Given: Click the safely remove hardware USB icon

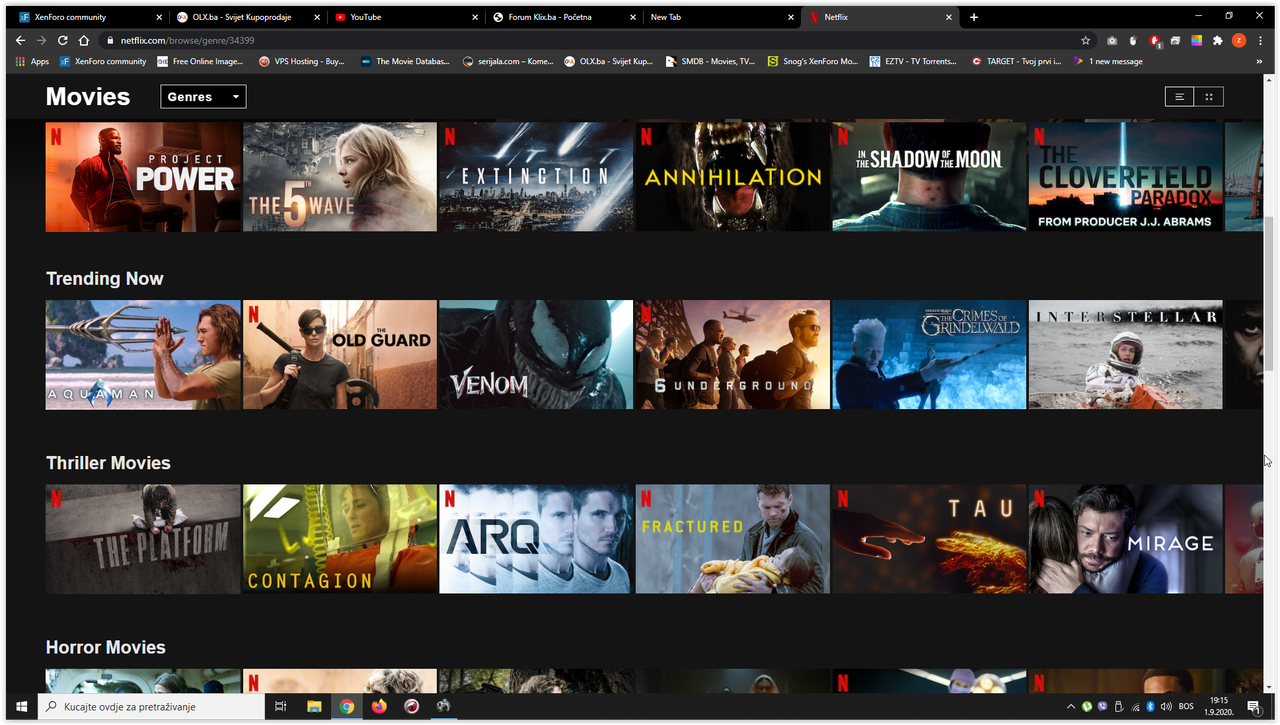Looking at the screenshot, I should pyautogui.click(x=1119, y=707).
